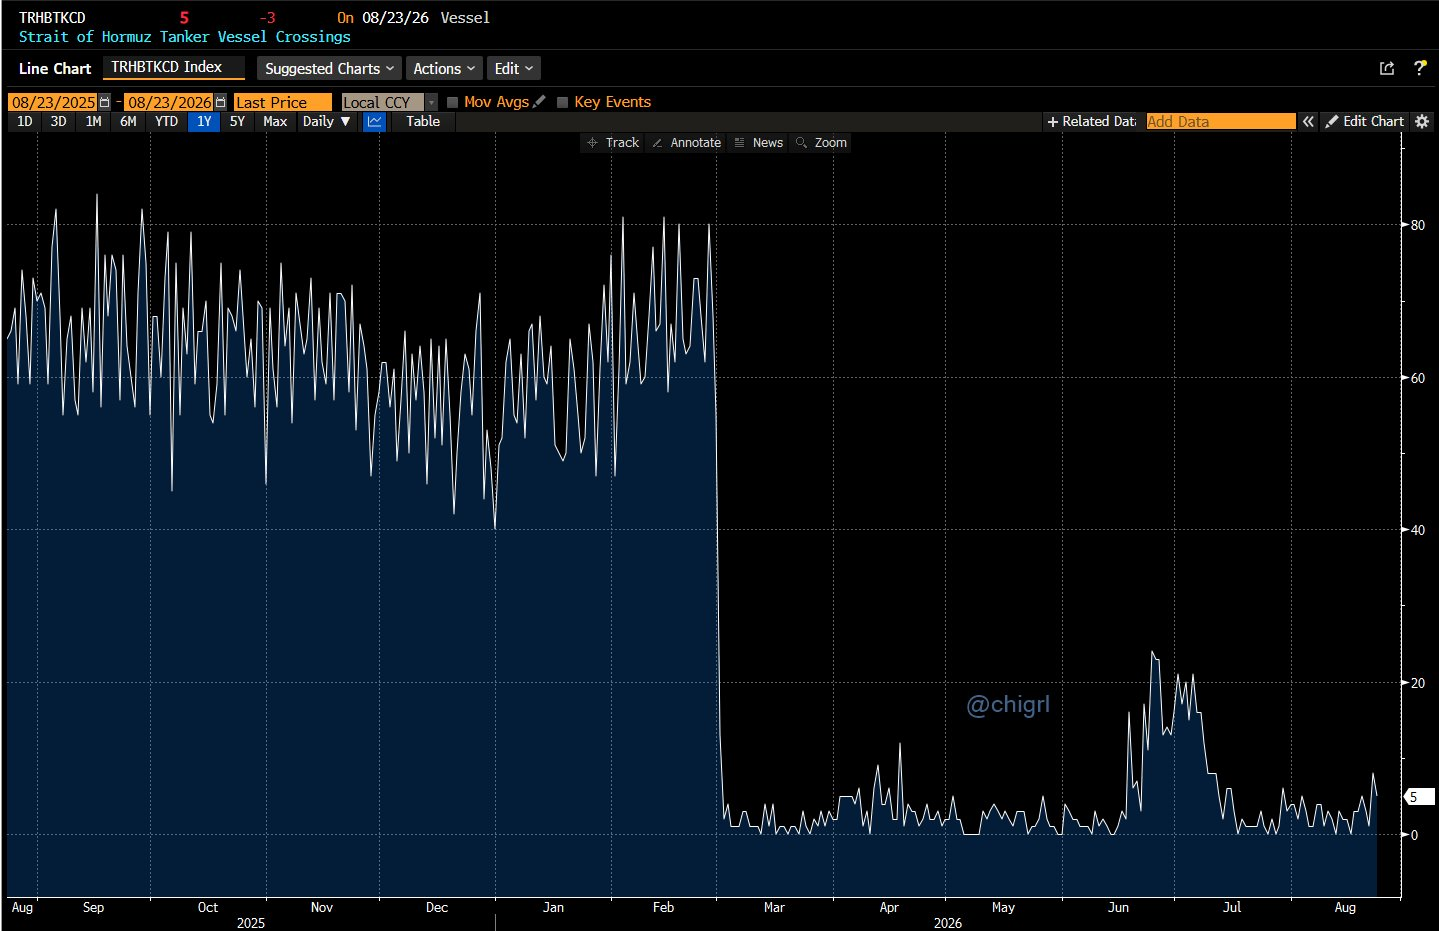The height and width of the screenshot is (931, 1439).
Task: Activate the Annotate drawing tool
Action: point(686,143)
